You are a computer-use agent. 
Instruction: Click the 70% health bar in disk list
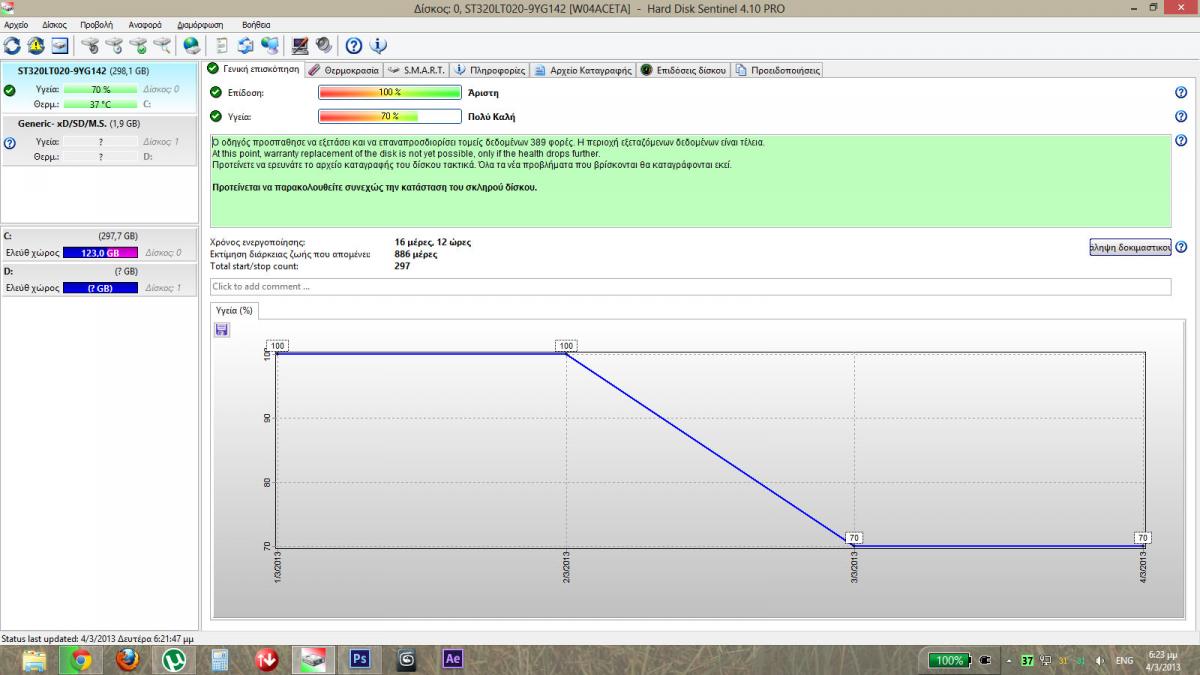pos(100,90)
